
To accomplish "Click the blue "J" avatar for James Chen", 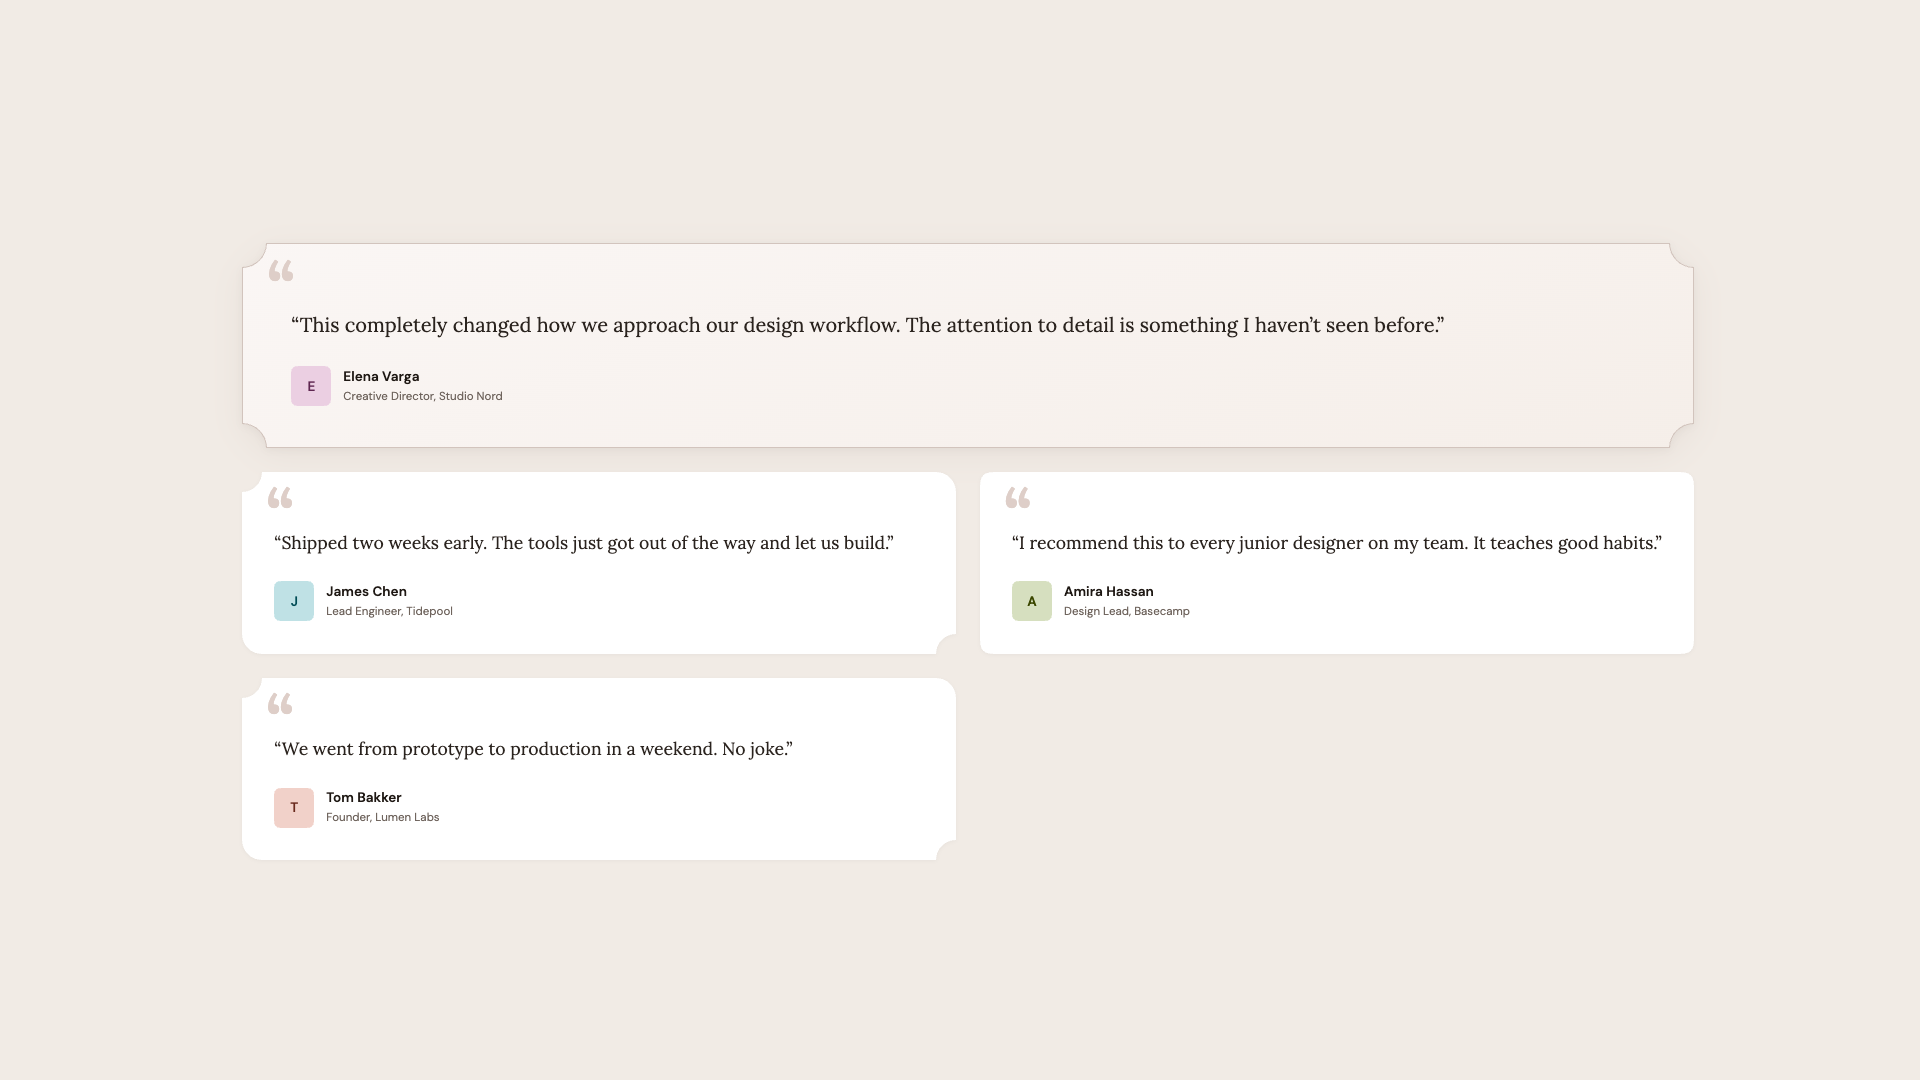I will (x=294, y=601).
